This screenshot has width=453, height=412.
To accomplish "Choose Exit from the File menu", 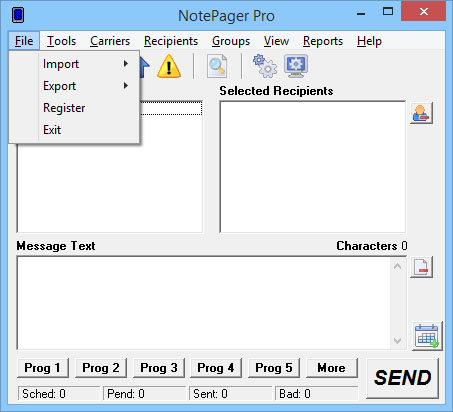I will pos(74,130).
